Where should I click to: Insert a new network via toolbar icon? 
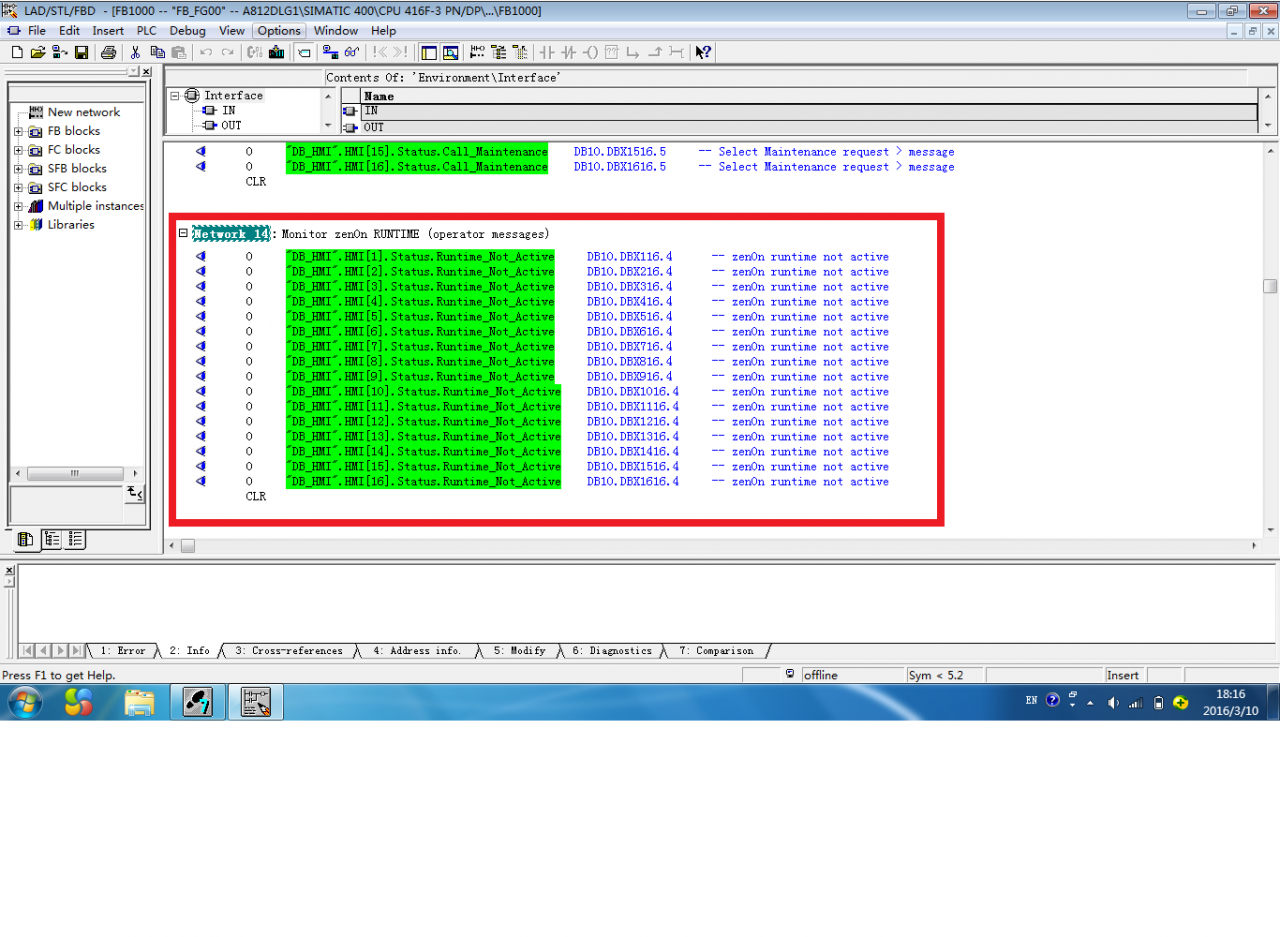click(x=477, y=52)
